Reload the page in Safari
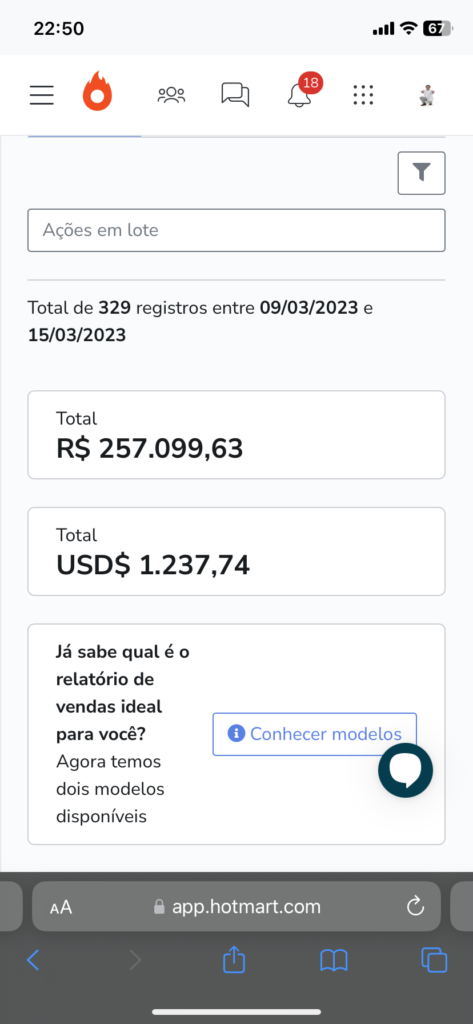 416,906
